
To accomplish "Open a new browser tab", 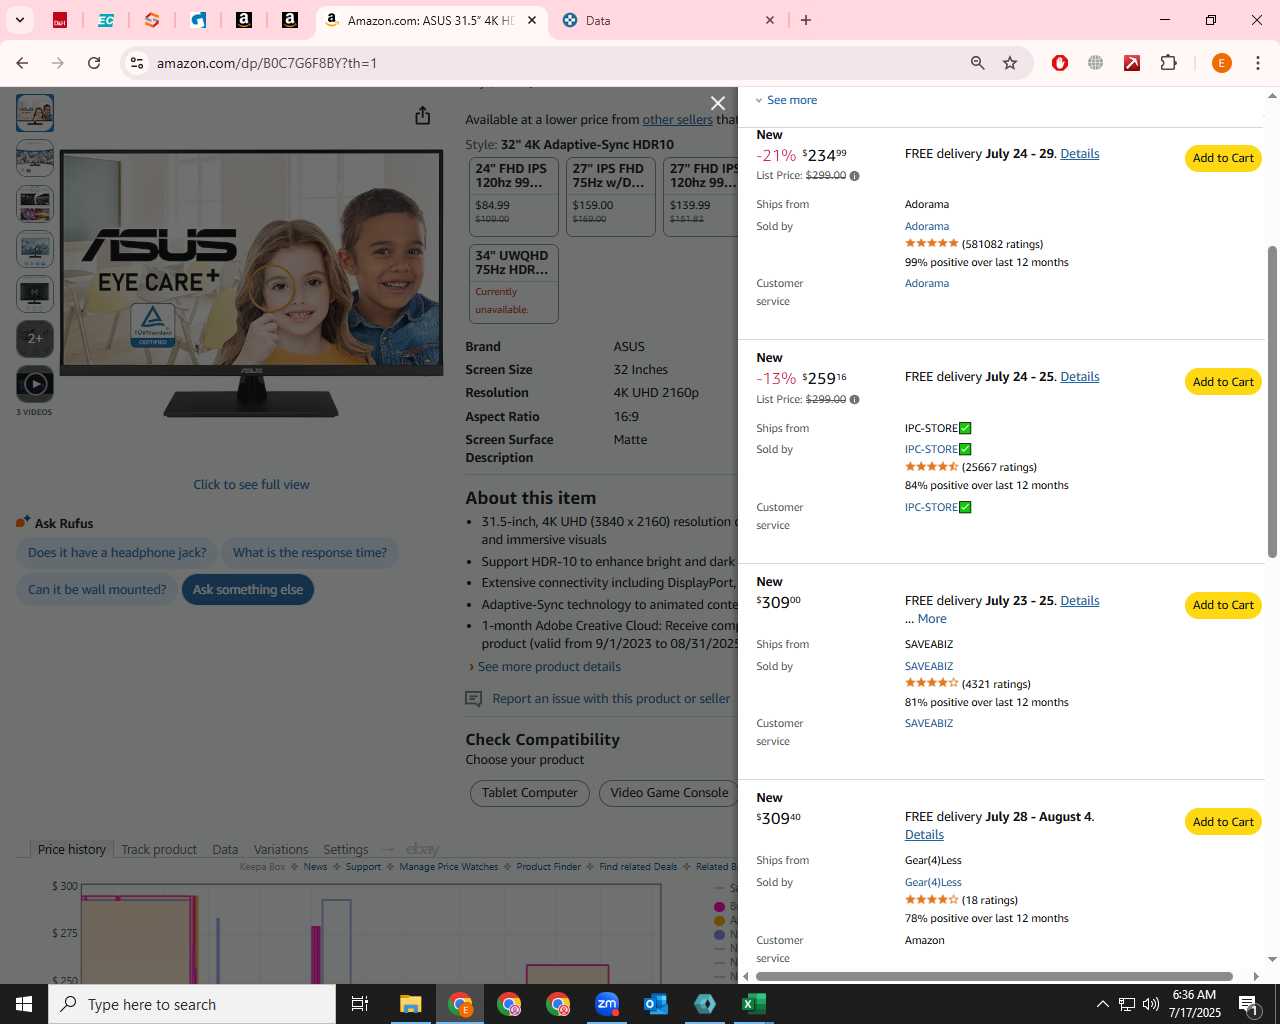I will pos(806,20).
